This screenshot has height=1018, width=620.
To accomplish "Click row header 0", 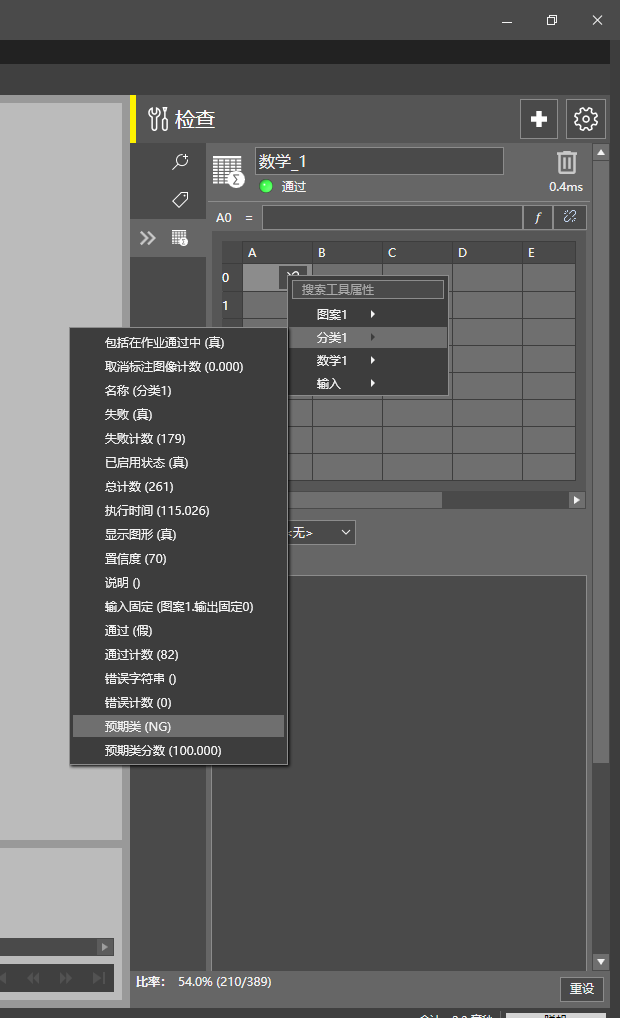I will tap(232, 277).
